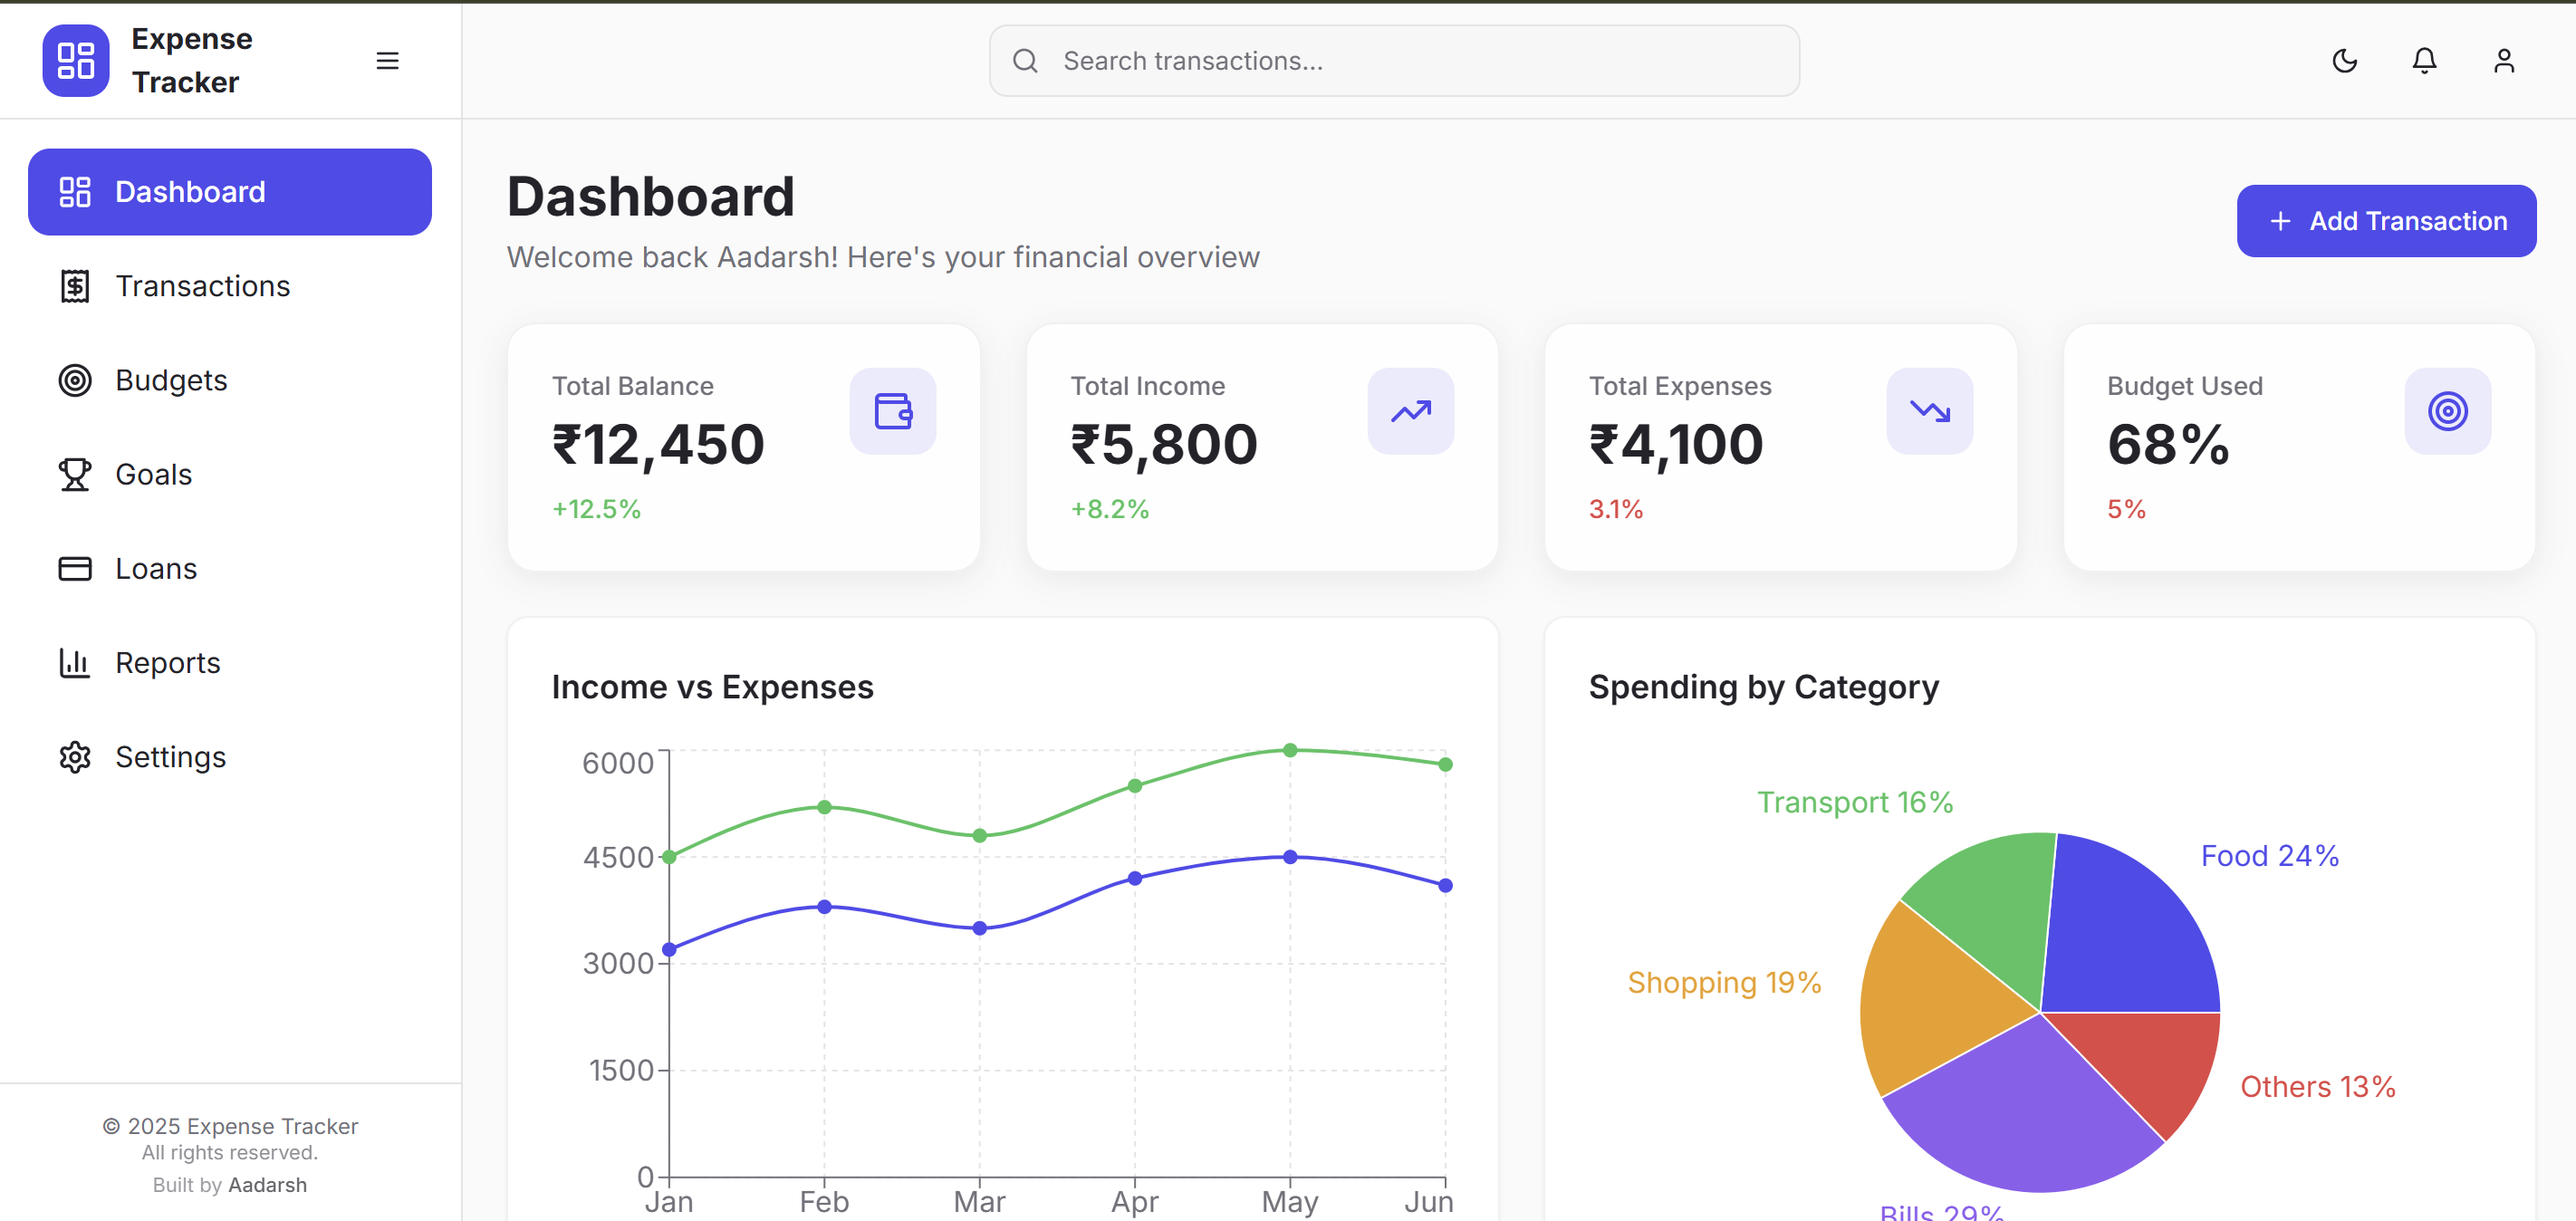Click the Expense Tracker logo icon
The height and width of the screenshot is (1221, 2576).
tap(76, 60)
